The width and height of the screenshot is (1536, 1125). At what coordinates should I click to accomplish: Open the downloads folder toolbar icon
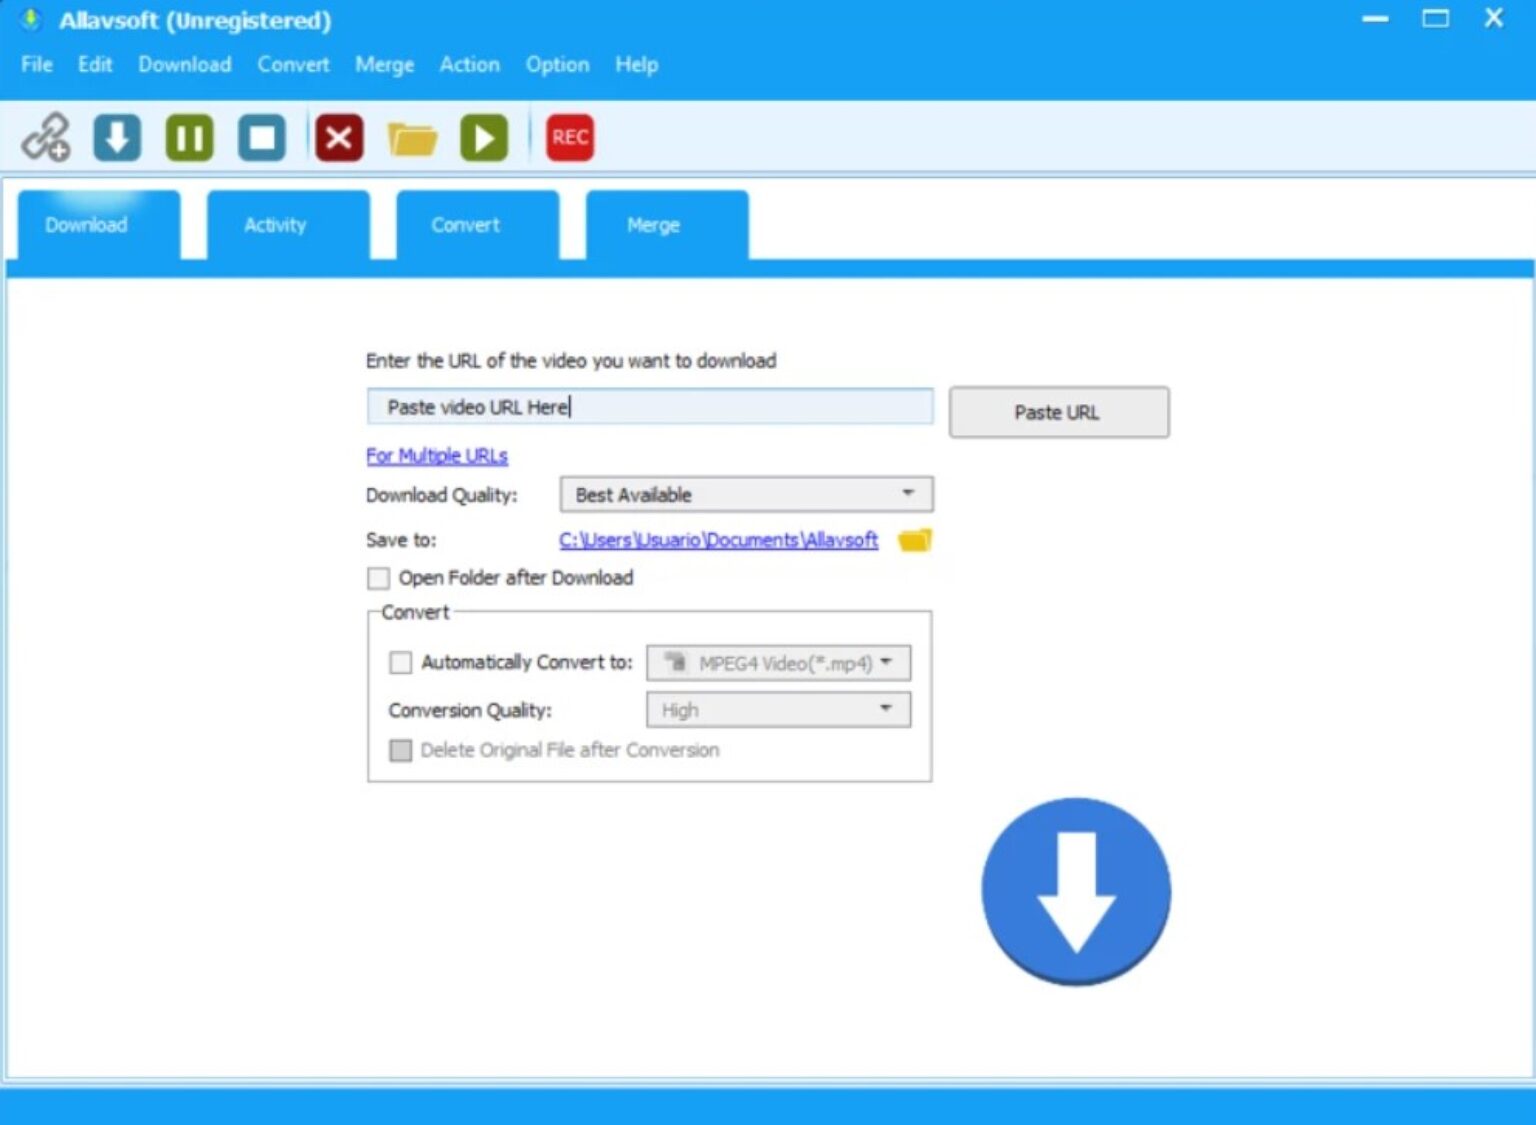click(412, 137)
